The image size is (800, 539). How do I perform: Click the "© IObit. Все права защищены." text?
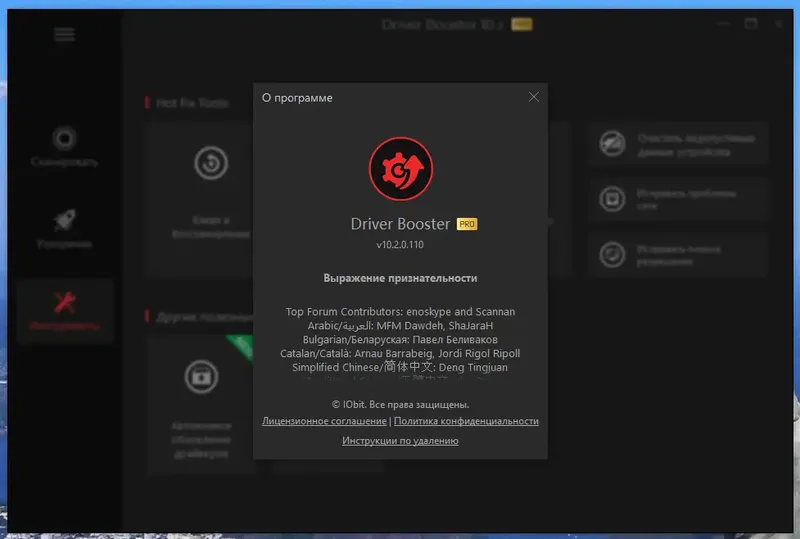point(401,404)
